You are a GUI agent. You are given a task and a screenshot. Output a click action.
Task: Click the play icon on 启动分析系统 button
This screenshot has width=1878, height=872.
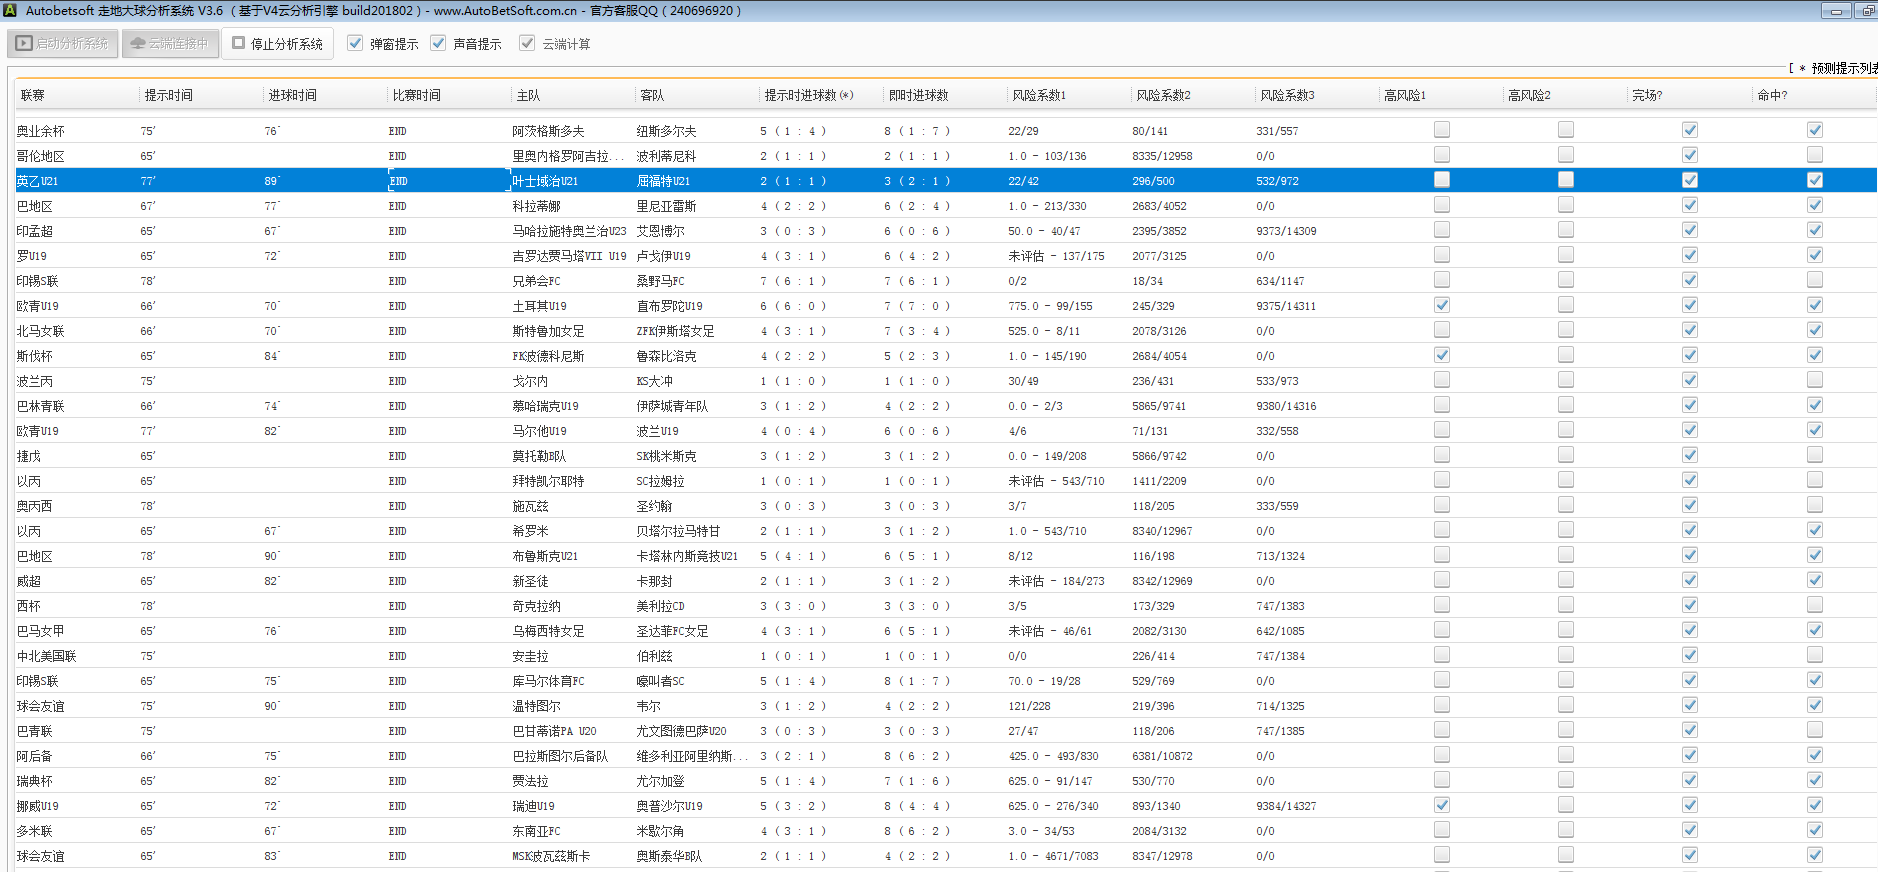tap(24, 44)
